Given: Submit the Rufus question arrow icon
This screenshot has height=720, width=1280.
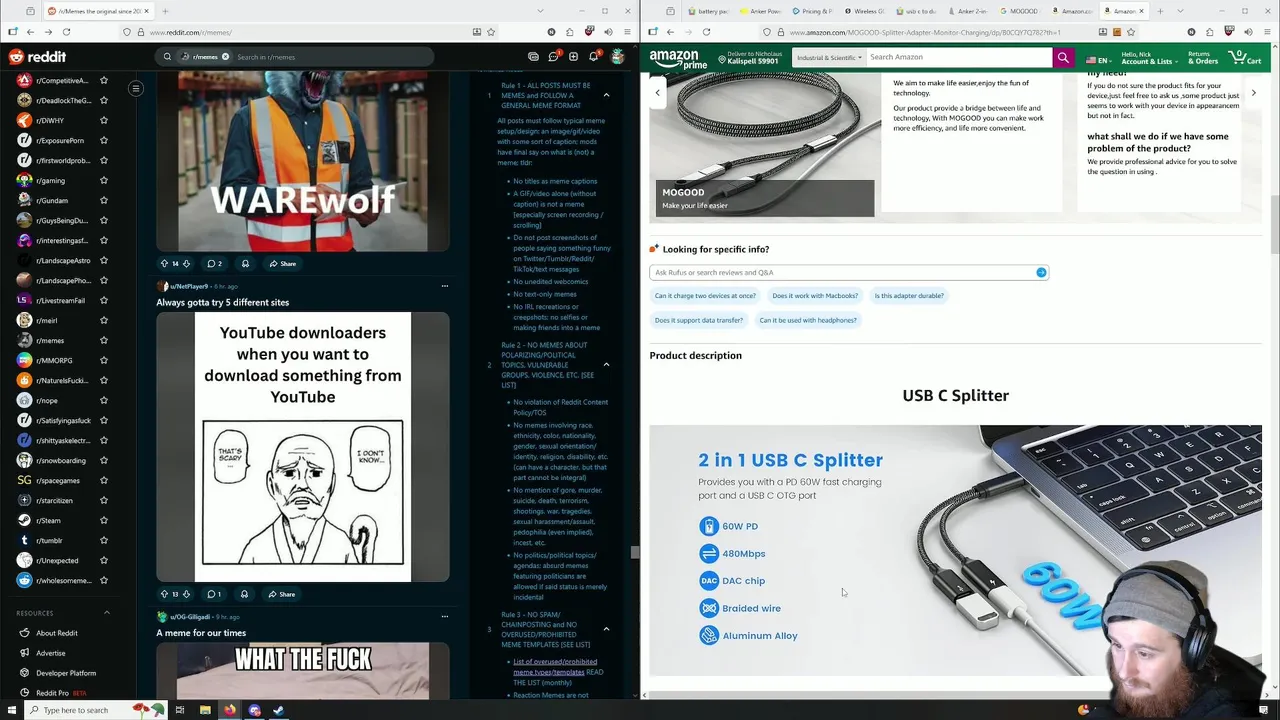Looking at the screenshot, I should pos(1041,272).
